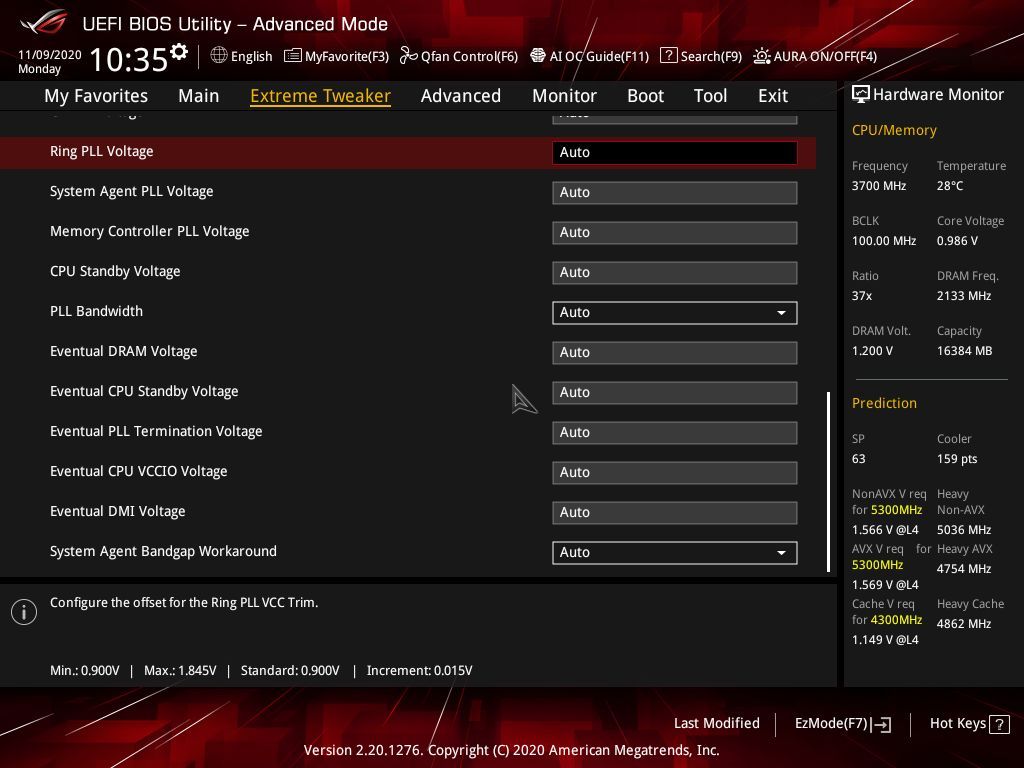
Task: Click Last Modified button
Action: pyautogui.click(x=716, y=723)
